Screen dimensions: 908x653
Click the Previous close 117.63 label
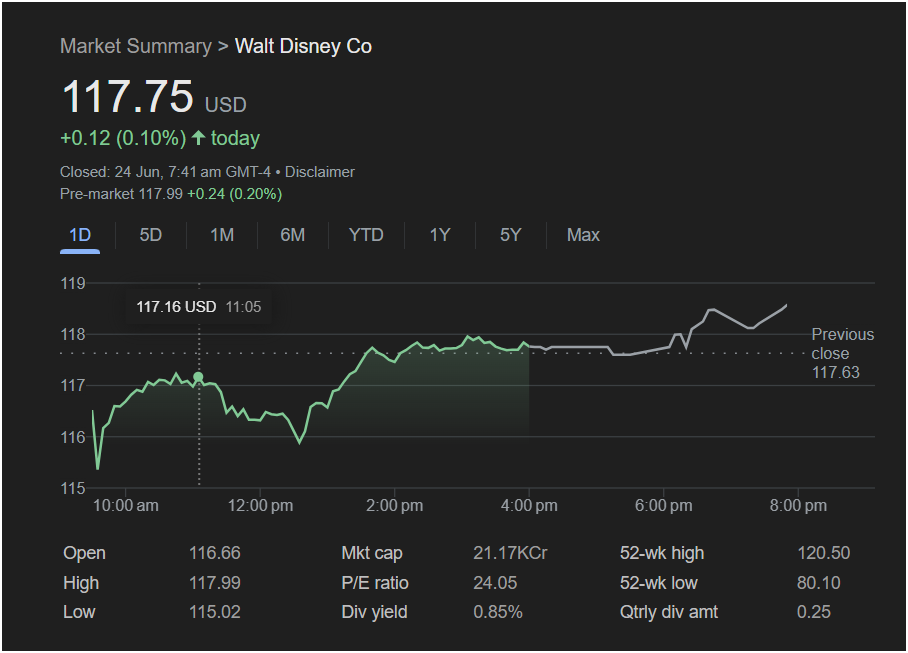[843, 353]
